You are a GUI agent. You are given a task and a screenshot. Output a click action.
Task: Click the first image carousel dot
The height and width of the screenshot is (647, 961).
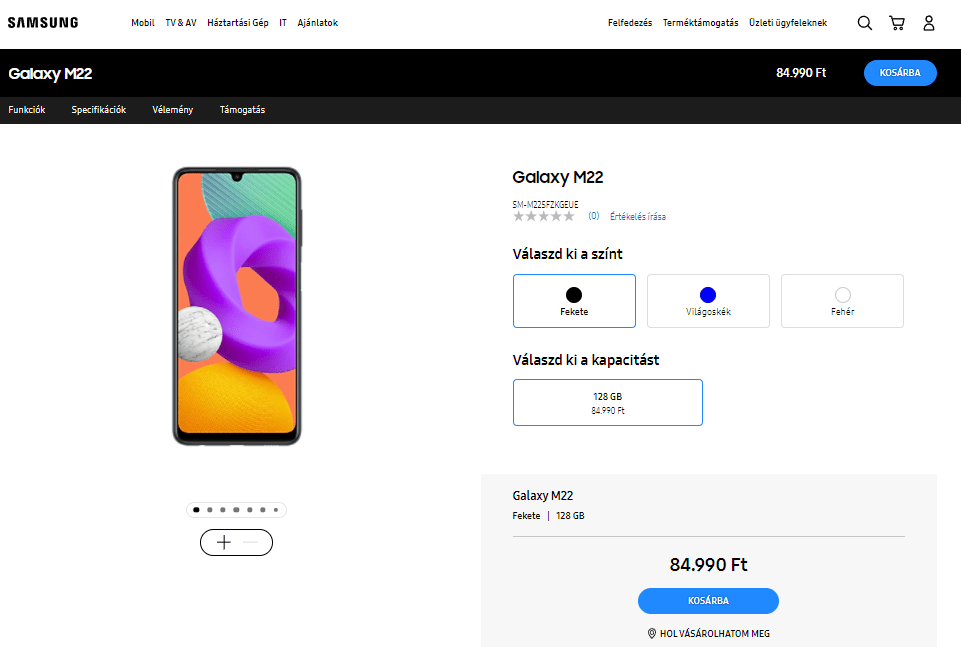click(196, 510)
